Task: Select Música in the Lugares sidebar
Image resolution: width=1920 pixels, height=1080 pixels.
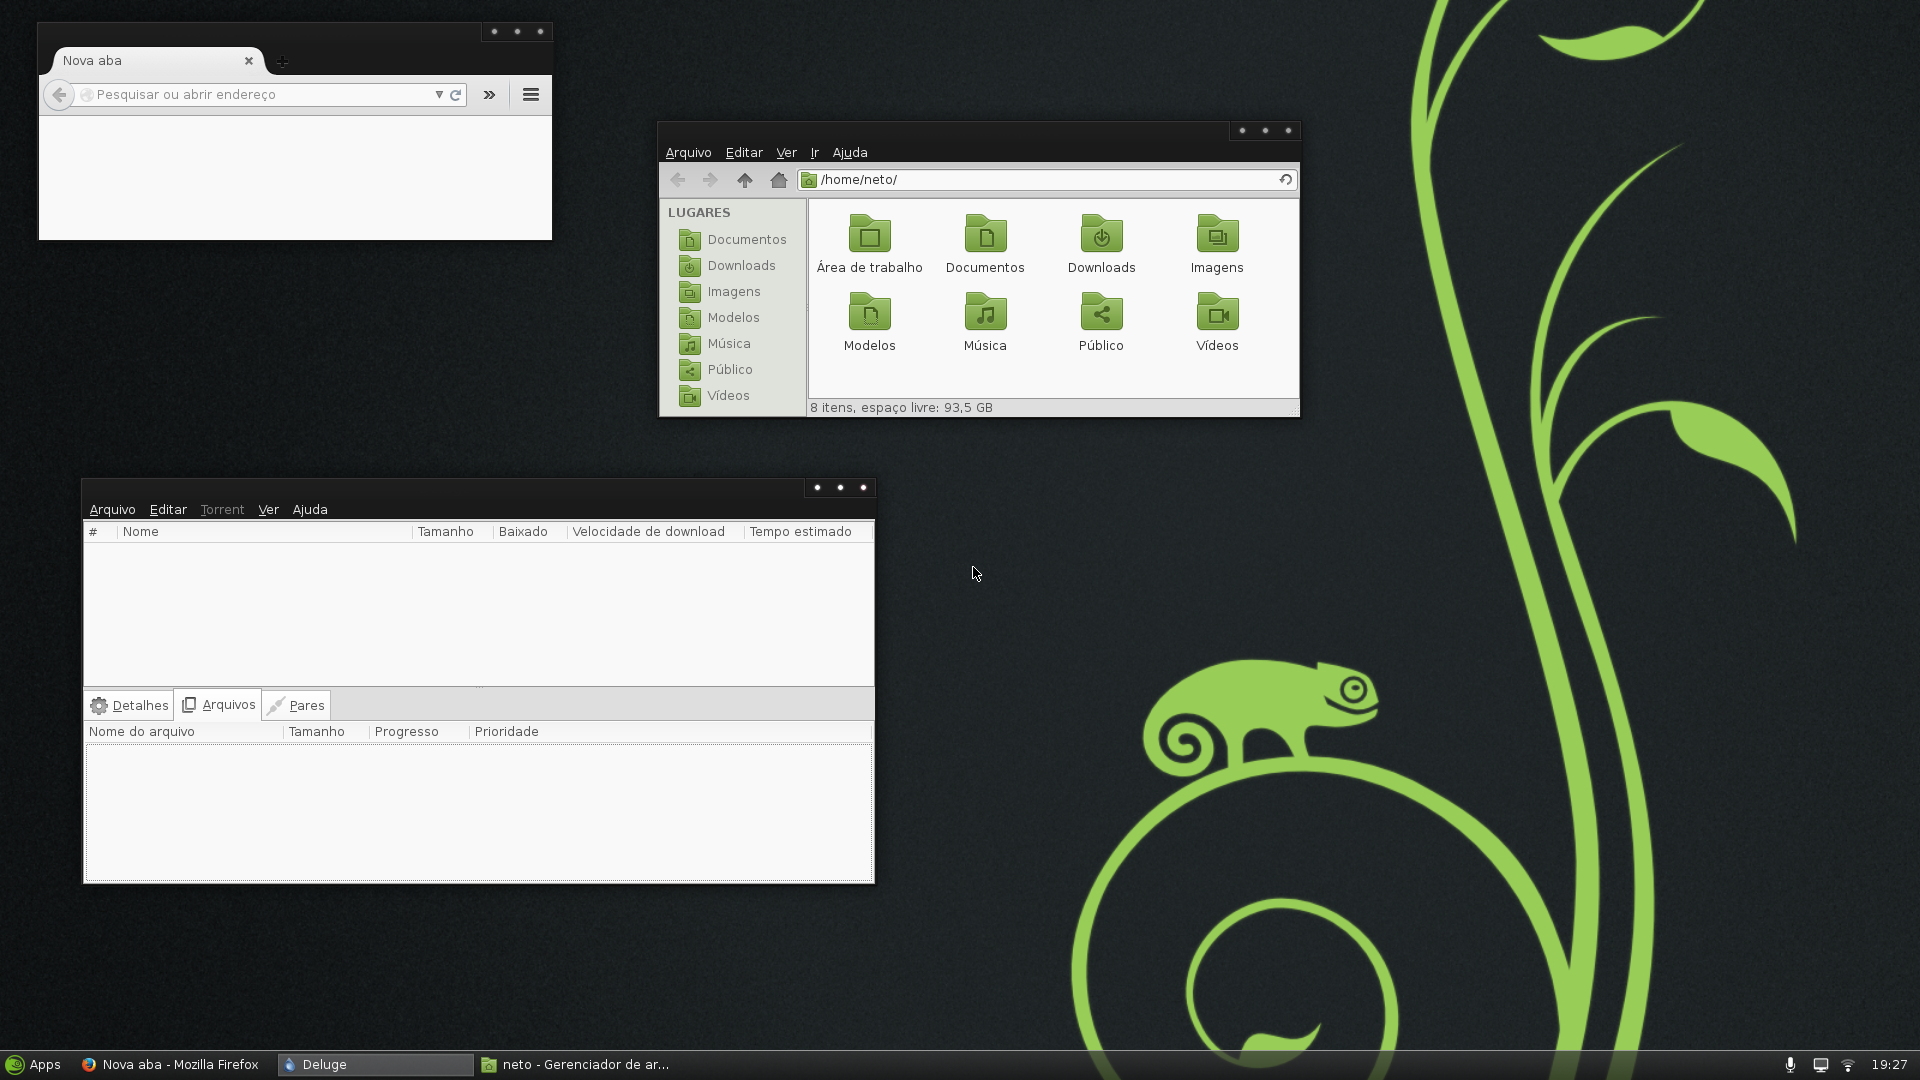Action: coord(728,344)
